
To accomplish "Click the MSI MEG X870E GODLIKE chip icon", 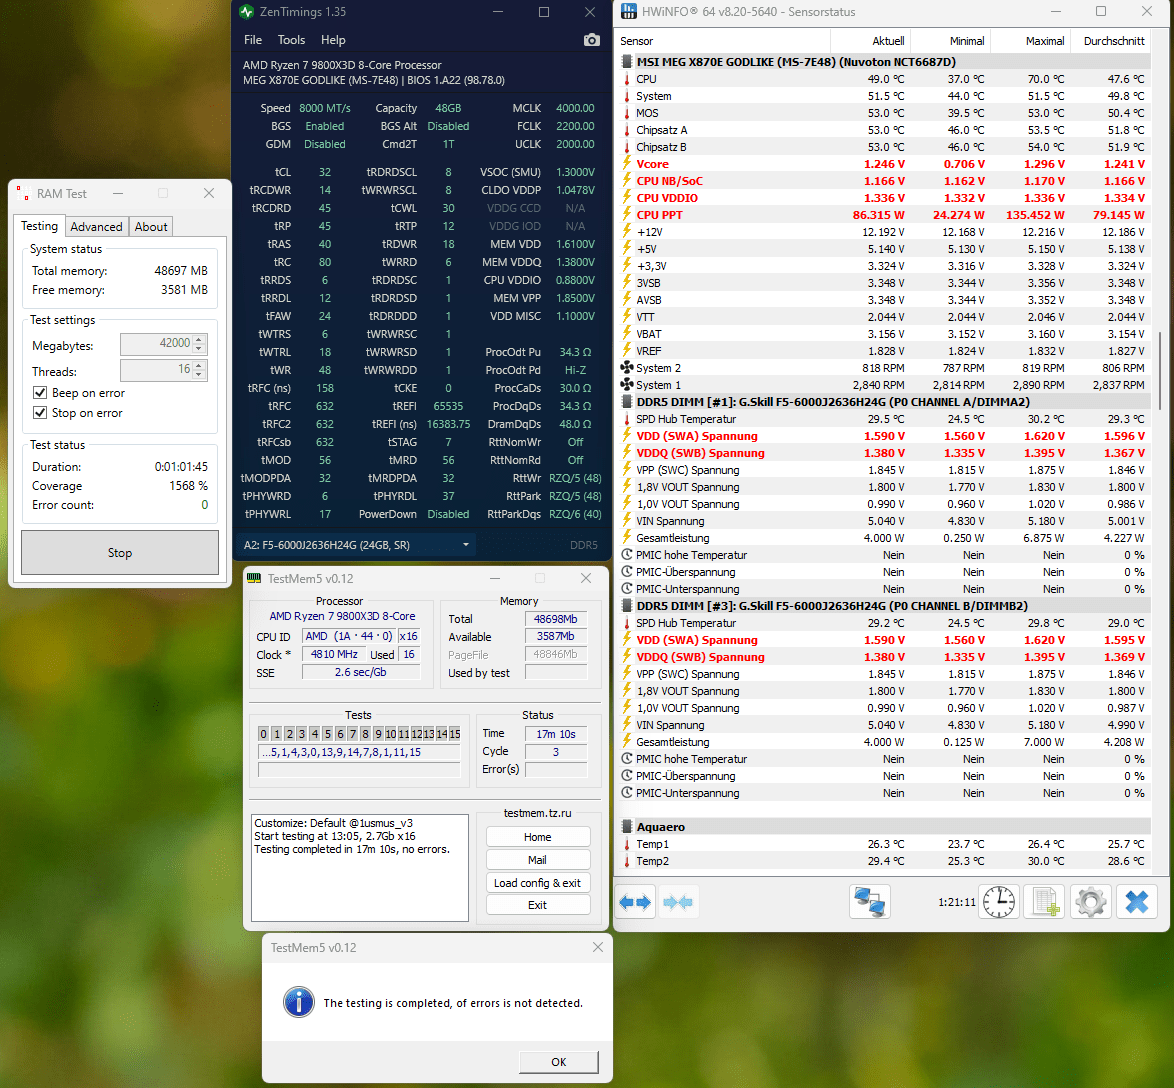I will tap(627, 61).
